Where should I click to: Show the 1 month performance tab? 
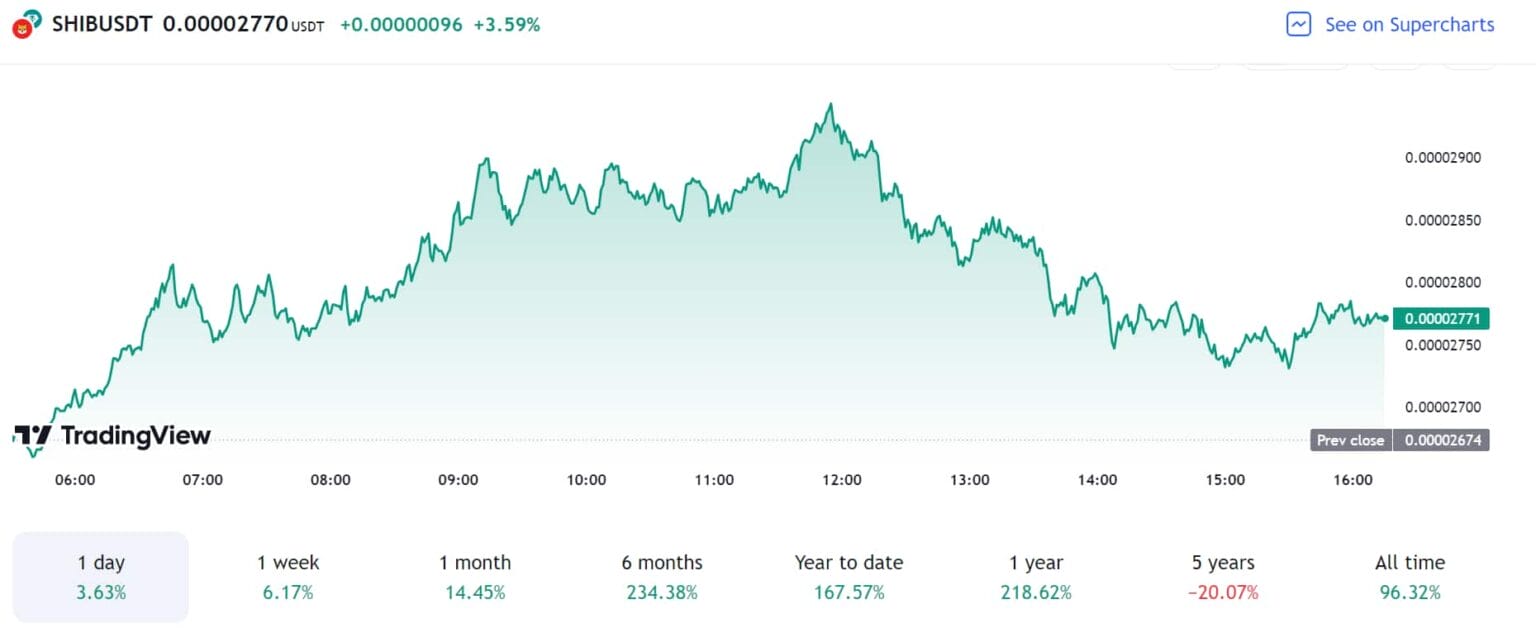(x=475, y=577)
